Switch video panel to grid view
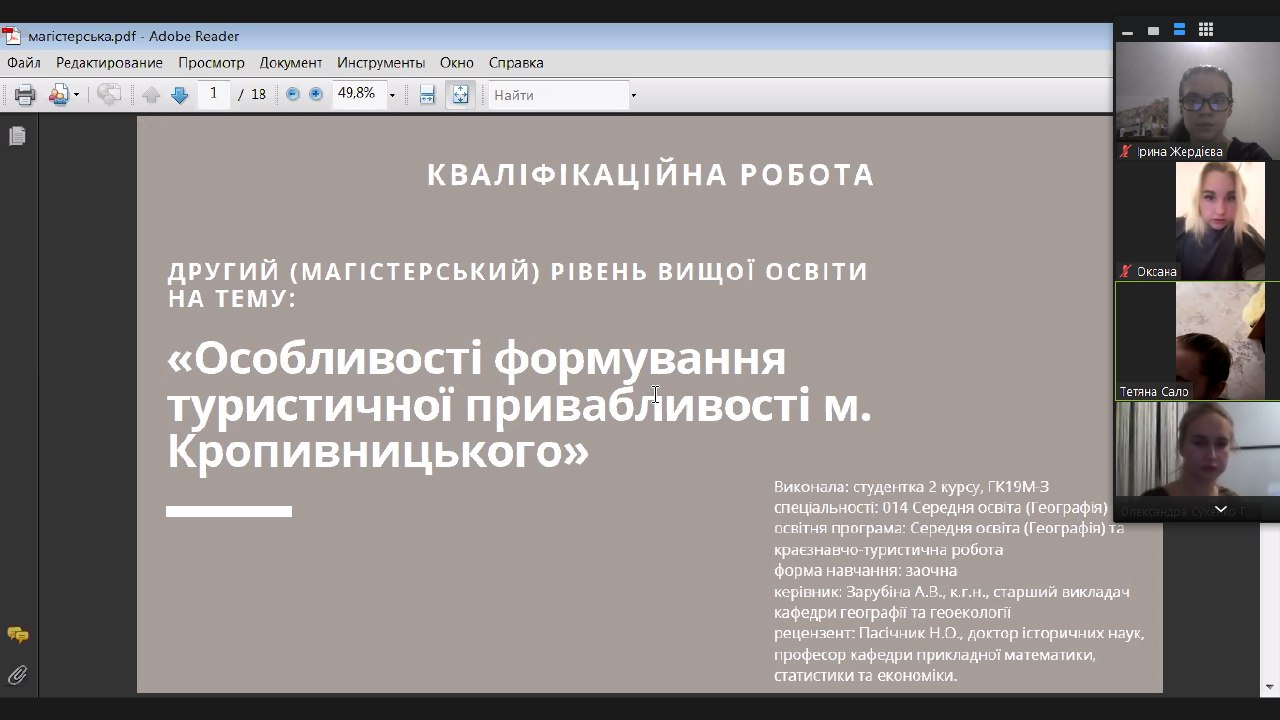This screenshot has height=720, width=1280. click(x=1206, y=30)
